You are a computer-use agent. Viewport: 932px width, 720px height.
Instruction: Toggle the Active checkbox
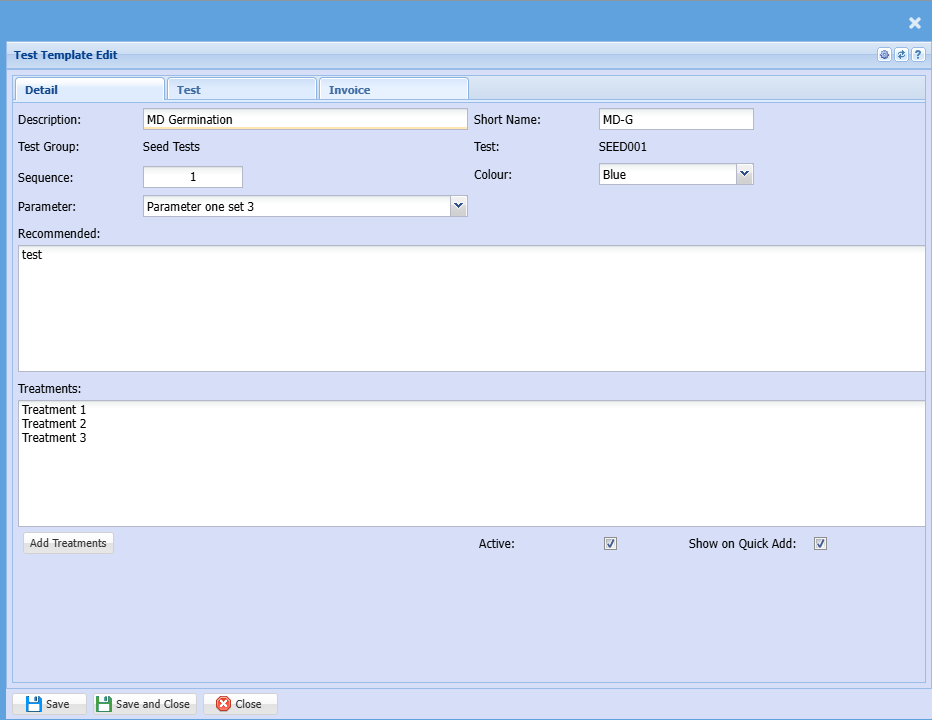pyautogui.click(x=611, y=544)
